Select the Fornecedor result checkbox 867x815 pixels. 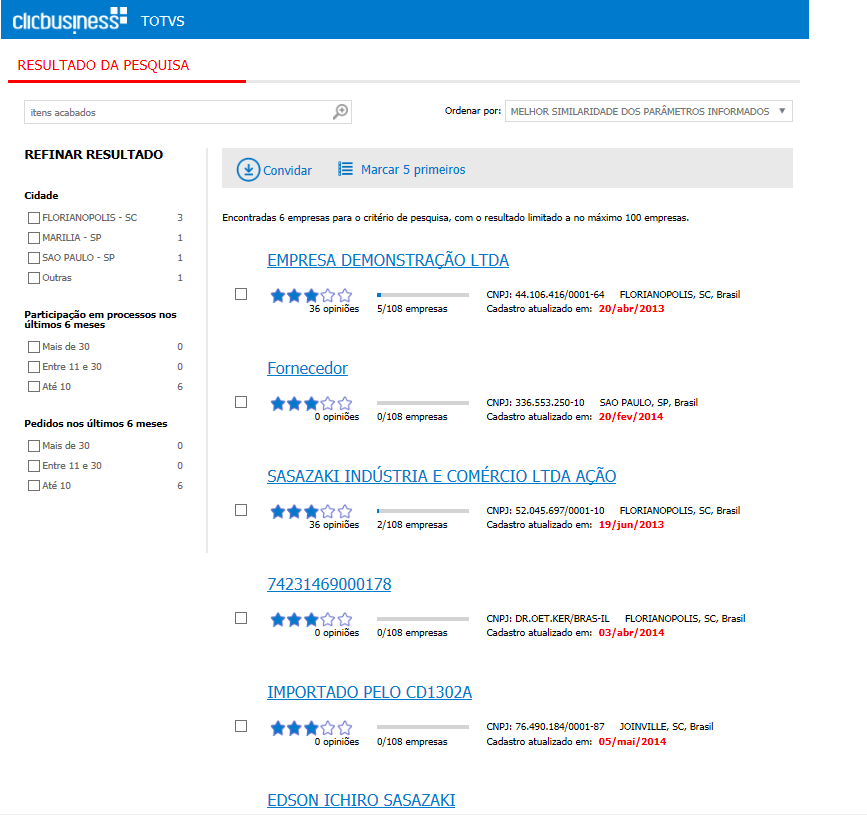pyautogui.click(x=241, y=402)
